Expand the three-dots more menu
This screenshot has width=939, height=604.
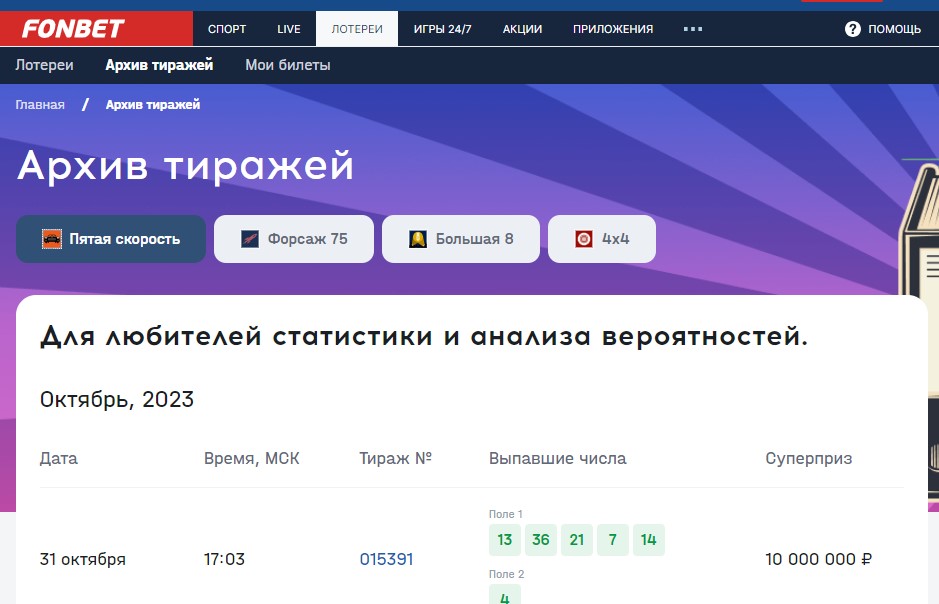coord(693,29)
